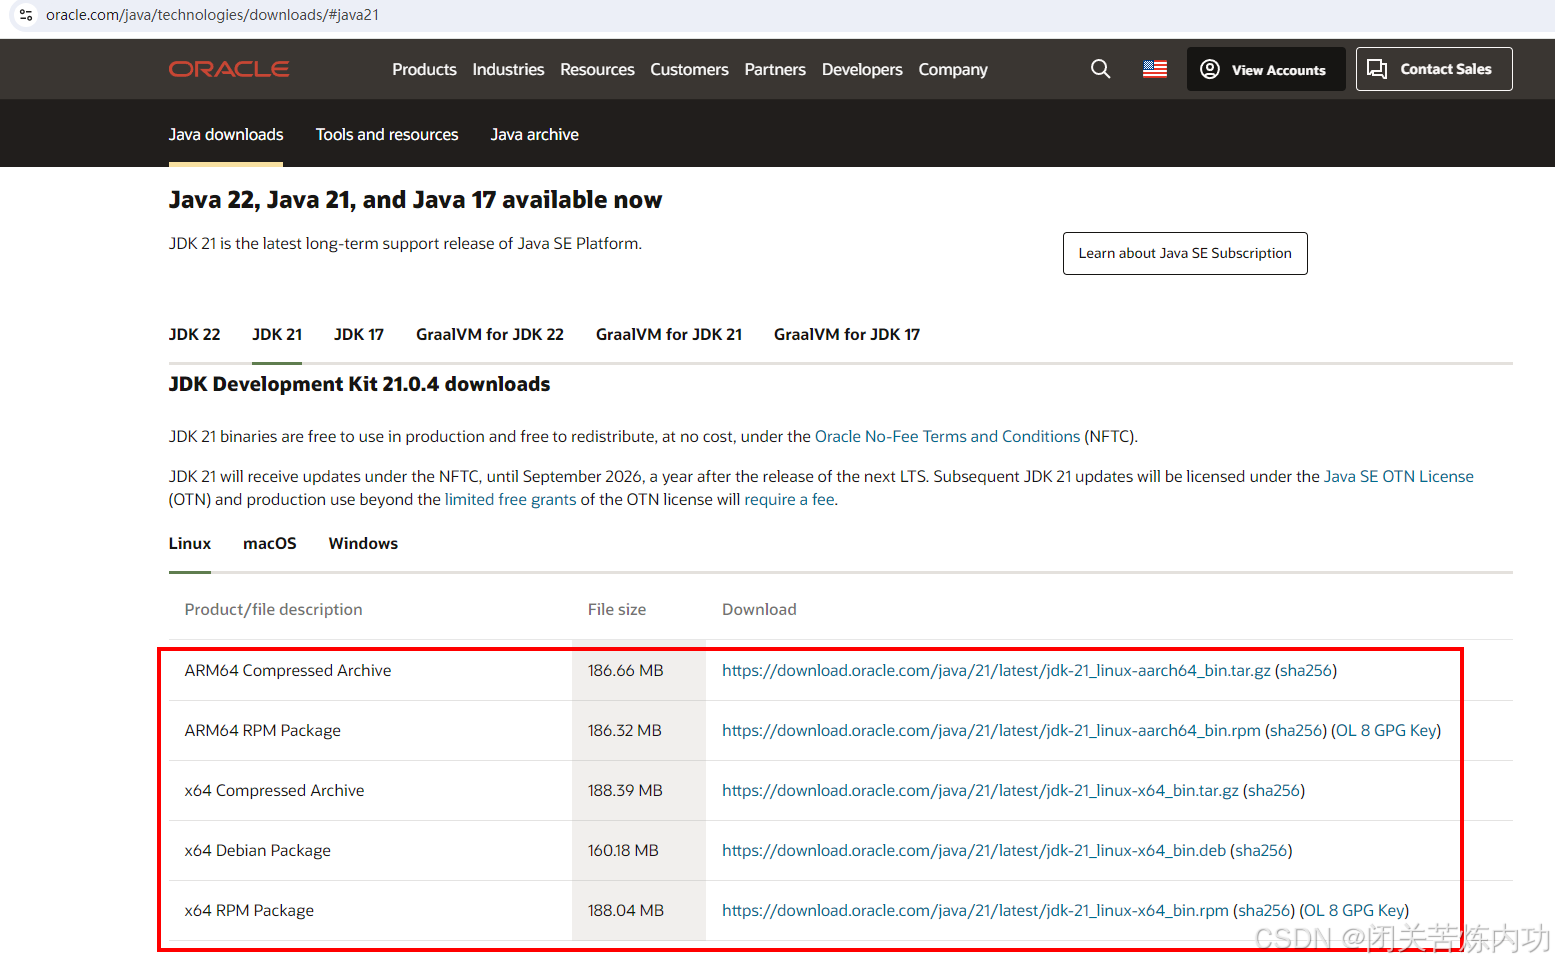Screen dimensions: 1555x966
Task: Open the Products menu
Action: (424, 69)
